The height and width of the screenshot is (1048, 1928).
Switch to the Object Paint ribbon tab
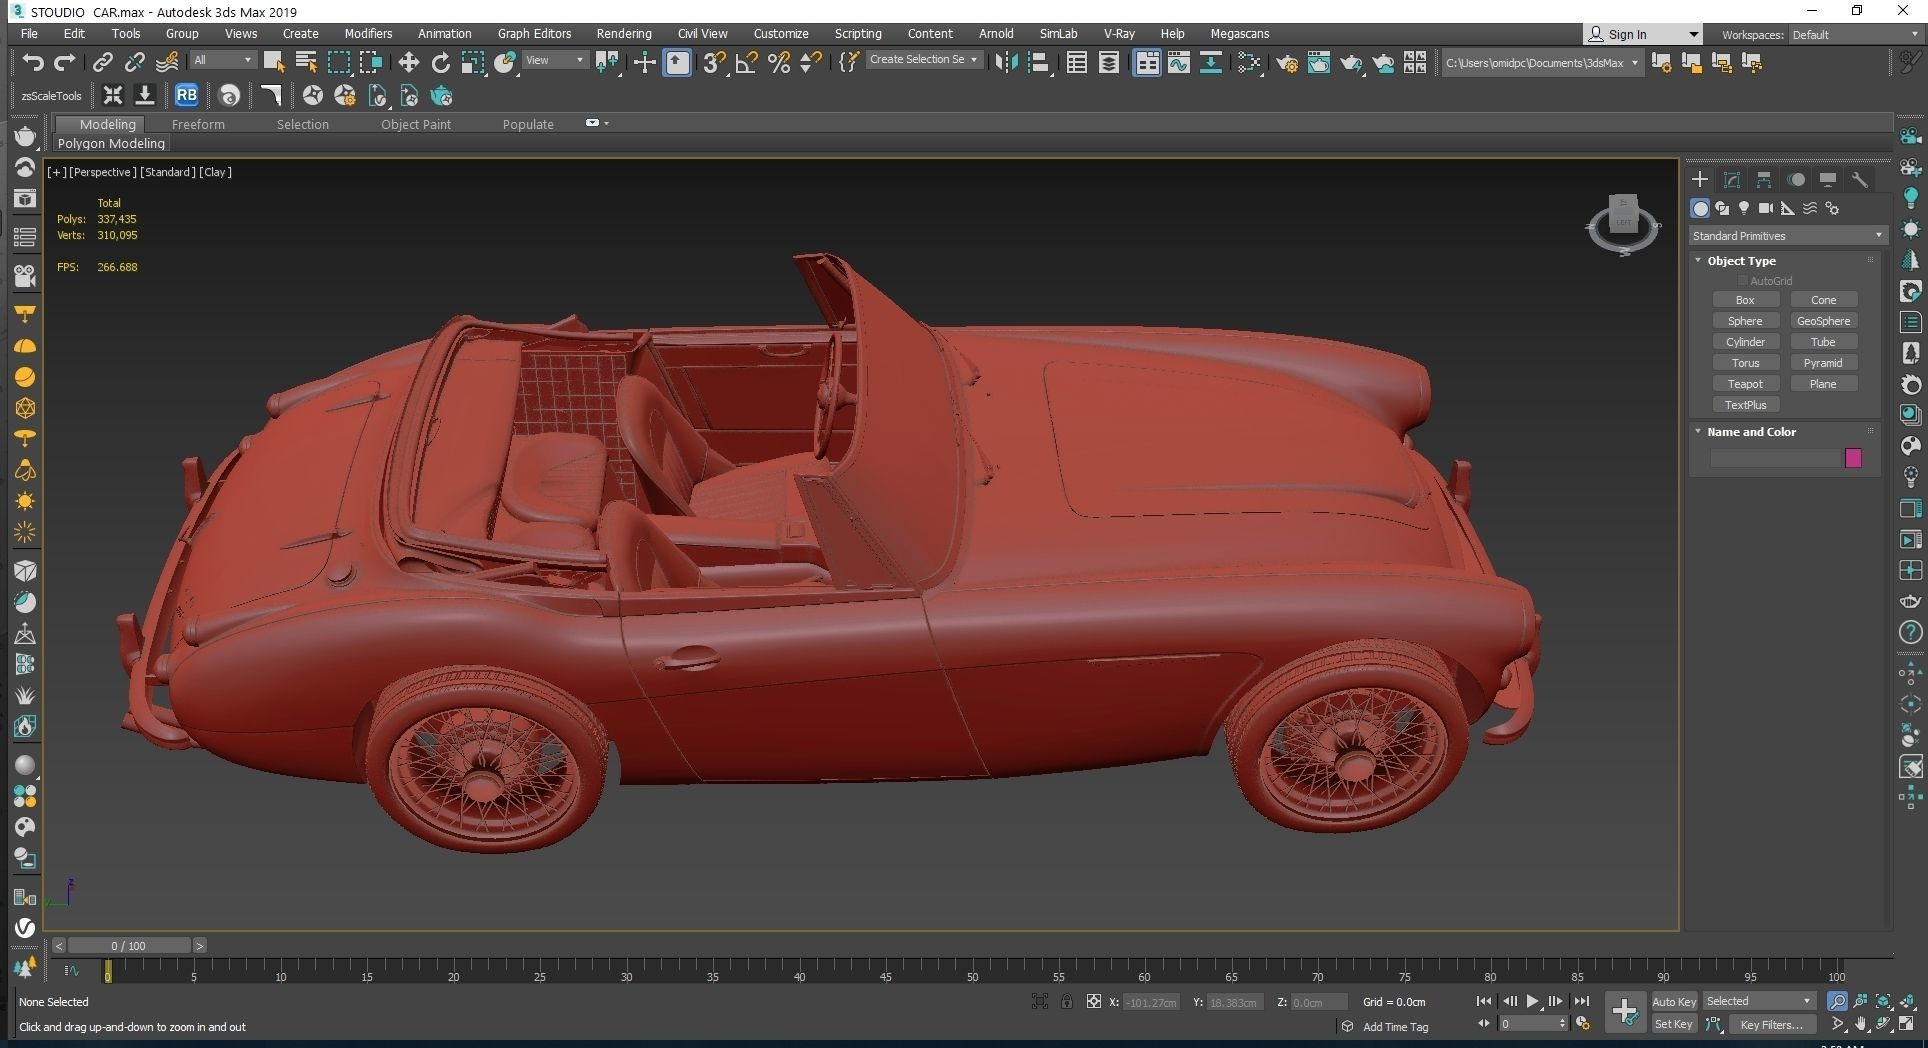pyautogui.click(x=416, y=124)
